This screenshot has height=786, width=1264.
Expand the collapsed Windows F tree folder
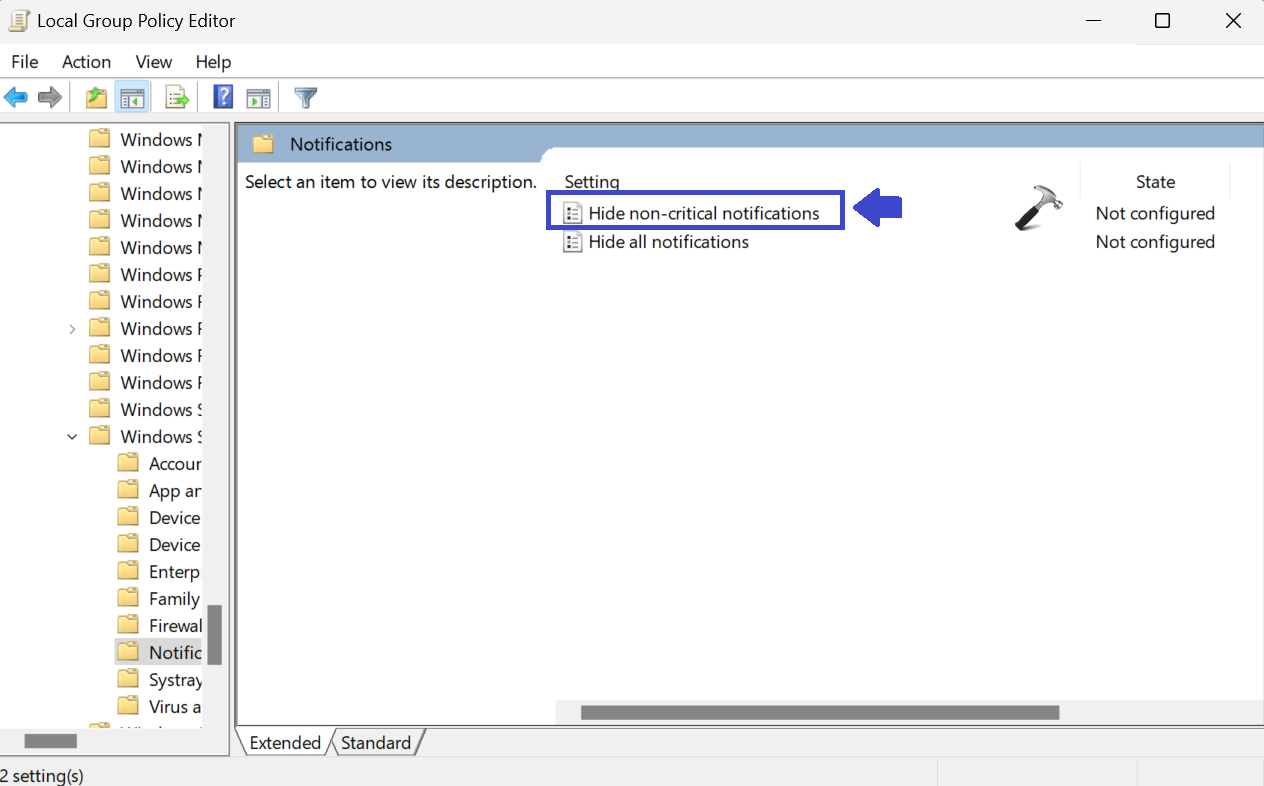coord(72,329)
